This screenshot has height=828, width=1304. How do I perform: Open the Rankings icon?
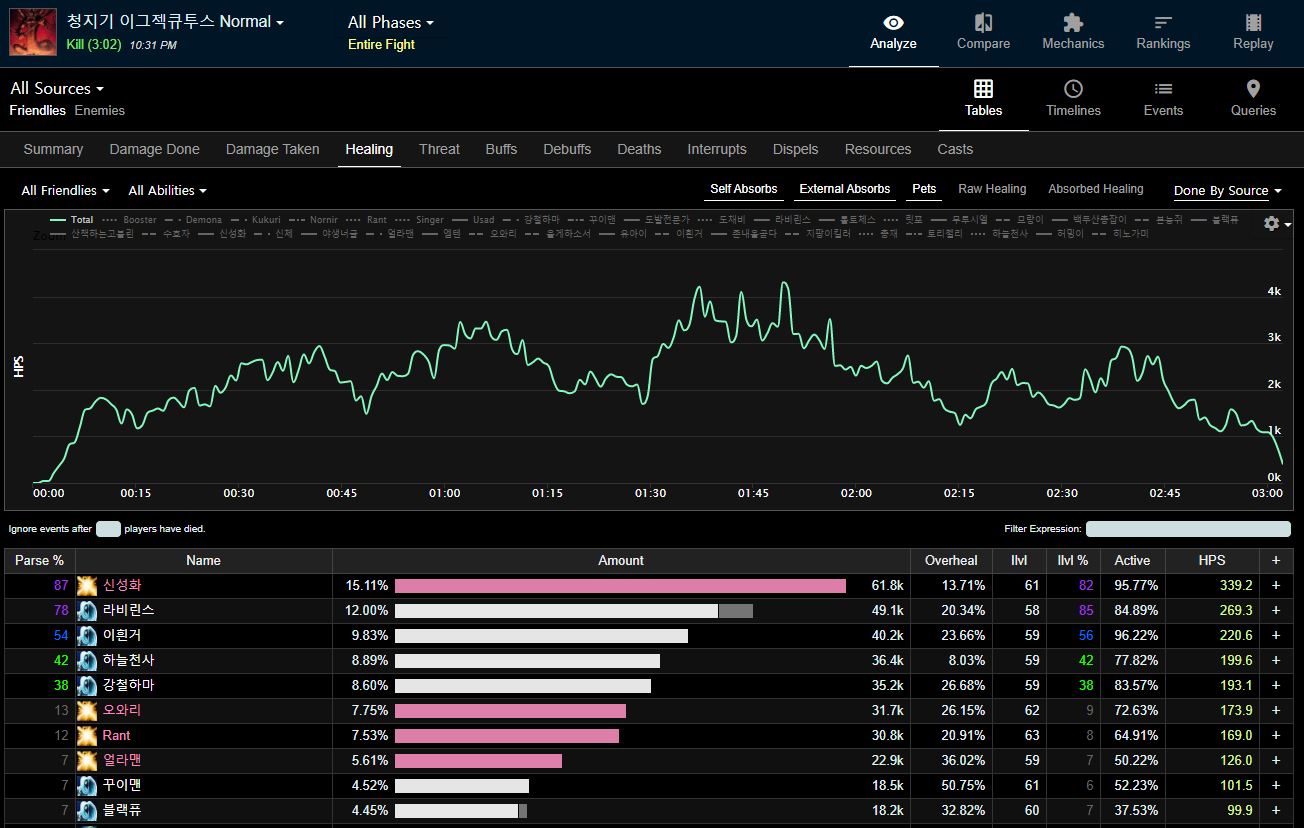pos(1163,23)
